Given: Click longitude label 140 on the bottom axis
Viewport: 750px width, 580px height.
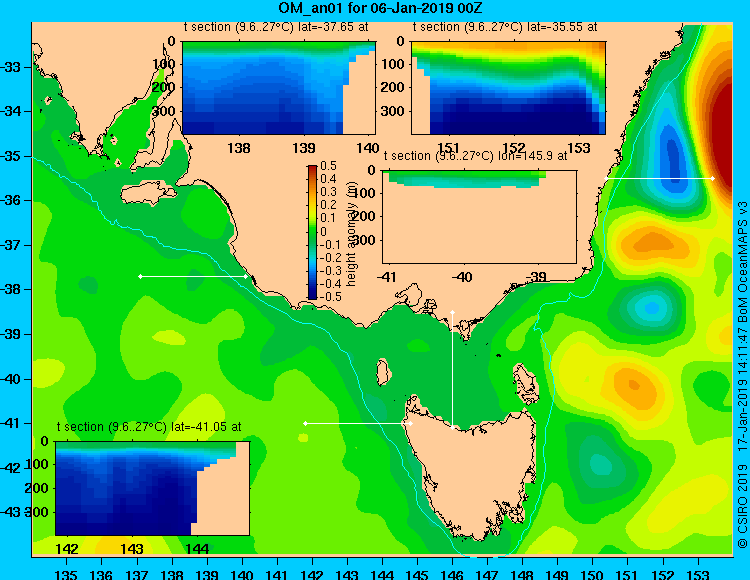Looking at the screenshot, I should point(242,574).
